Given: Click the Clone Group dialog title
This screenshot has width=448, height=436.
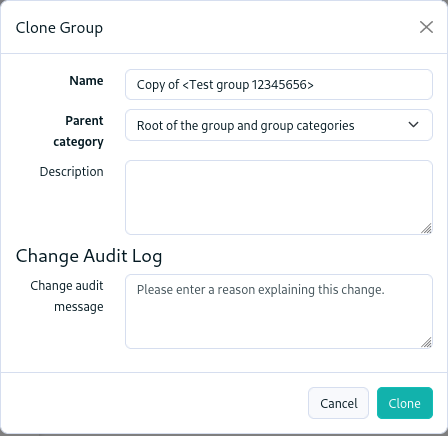Looking at the screenshot, I should [59, 28].
